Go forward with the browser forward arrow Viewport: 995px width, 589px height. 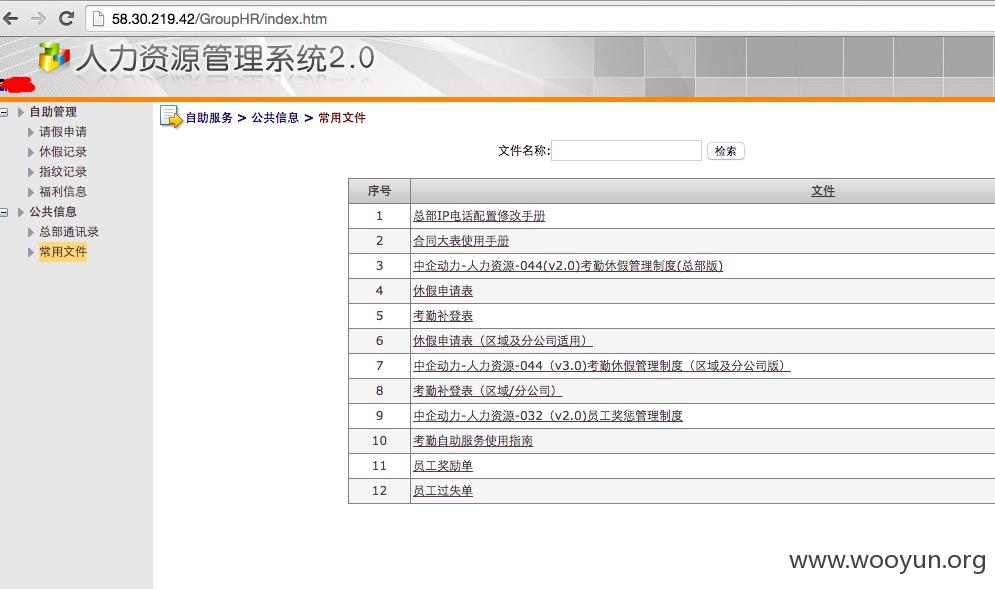coord(38,18)
